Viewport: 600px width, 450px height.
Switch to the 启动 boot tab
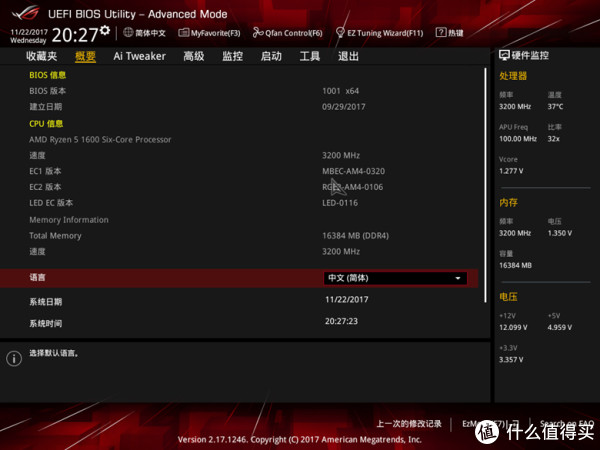271,56
